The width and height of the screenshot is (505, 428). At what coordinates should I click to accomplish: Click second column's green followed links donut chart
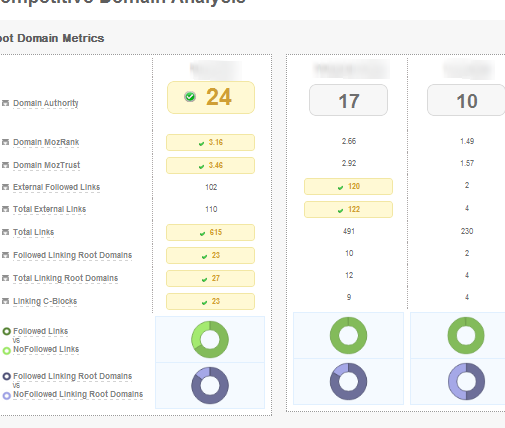tap(348, 335)
